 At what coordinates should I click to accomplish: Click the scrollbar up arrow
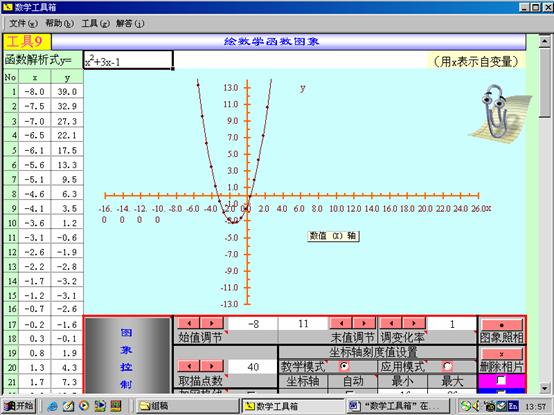point(544,41)
